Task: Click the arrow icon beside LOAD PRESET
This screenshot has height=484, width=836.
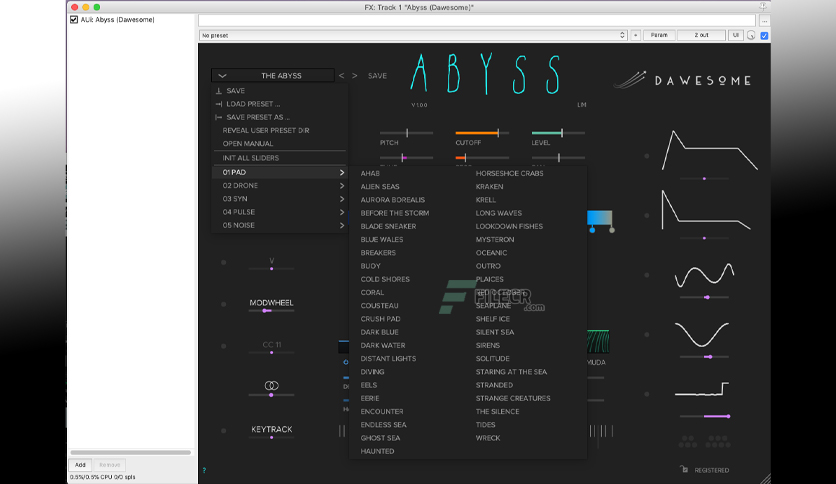Action: [219, 104]
